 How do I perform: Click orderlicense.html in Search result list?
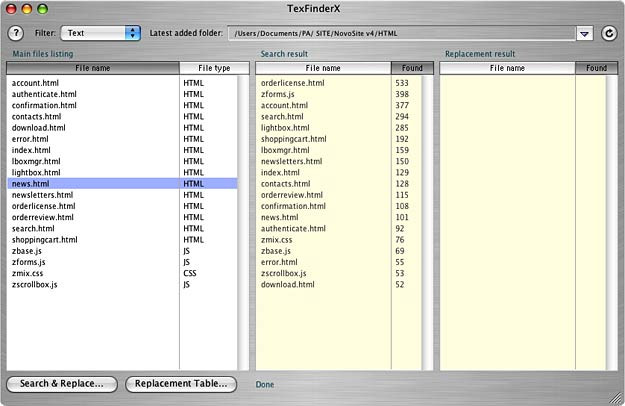click(x=293, y=83)
